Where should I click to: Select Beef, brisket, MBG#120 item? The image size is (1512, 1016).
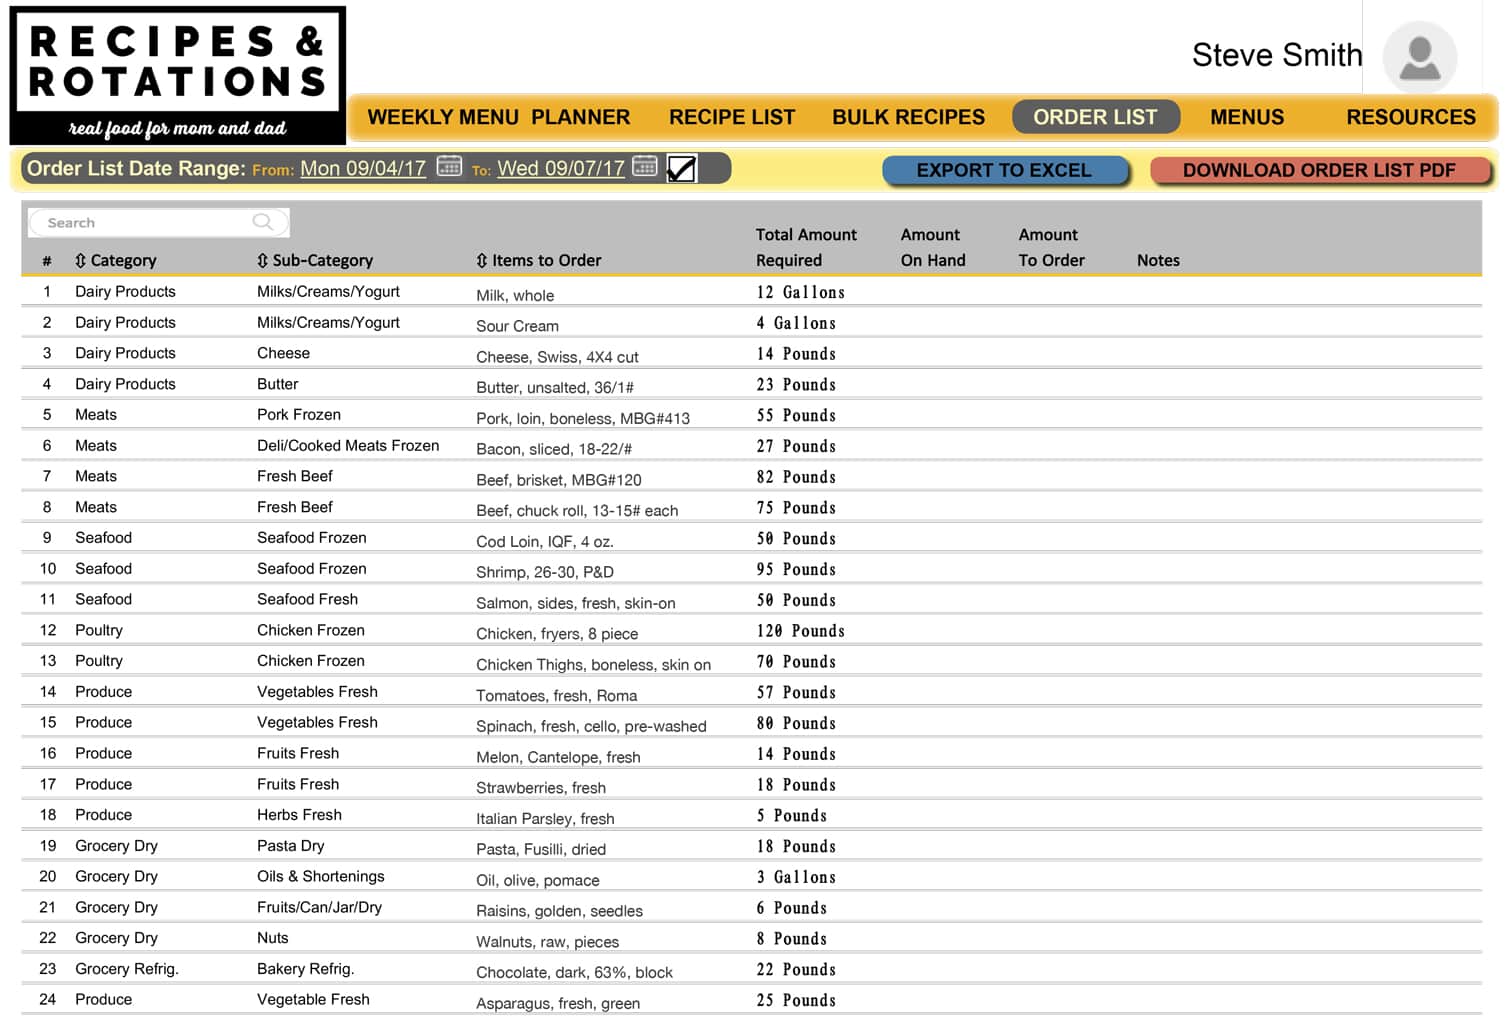(x=559, y=480)
